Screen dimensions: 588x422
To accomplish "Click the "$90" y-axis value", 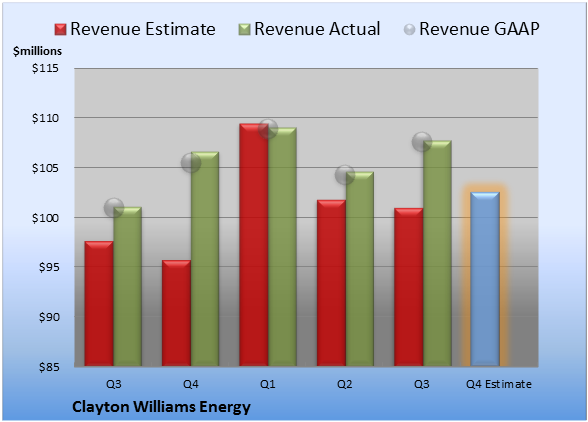I will click(x=49, y=317).
